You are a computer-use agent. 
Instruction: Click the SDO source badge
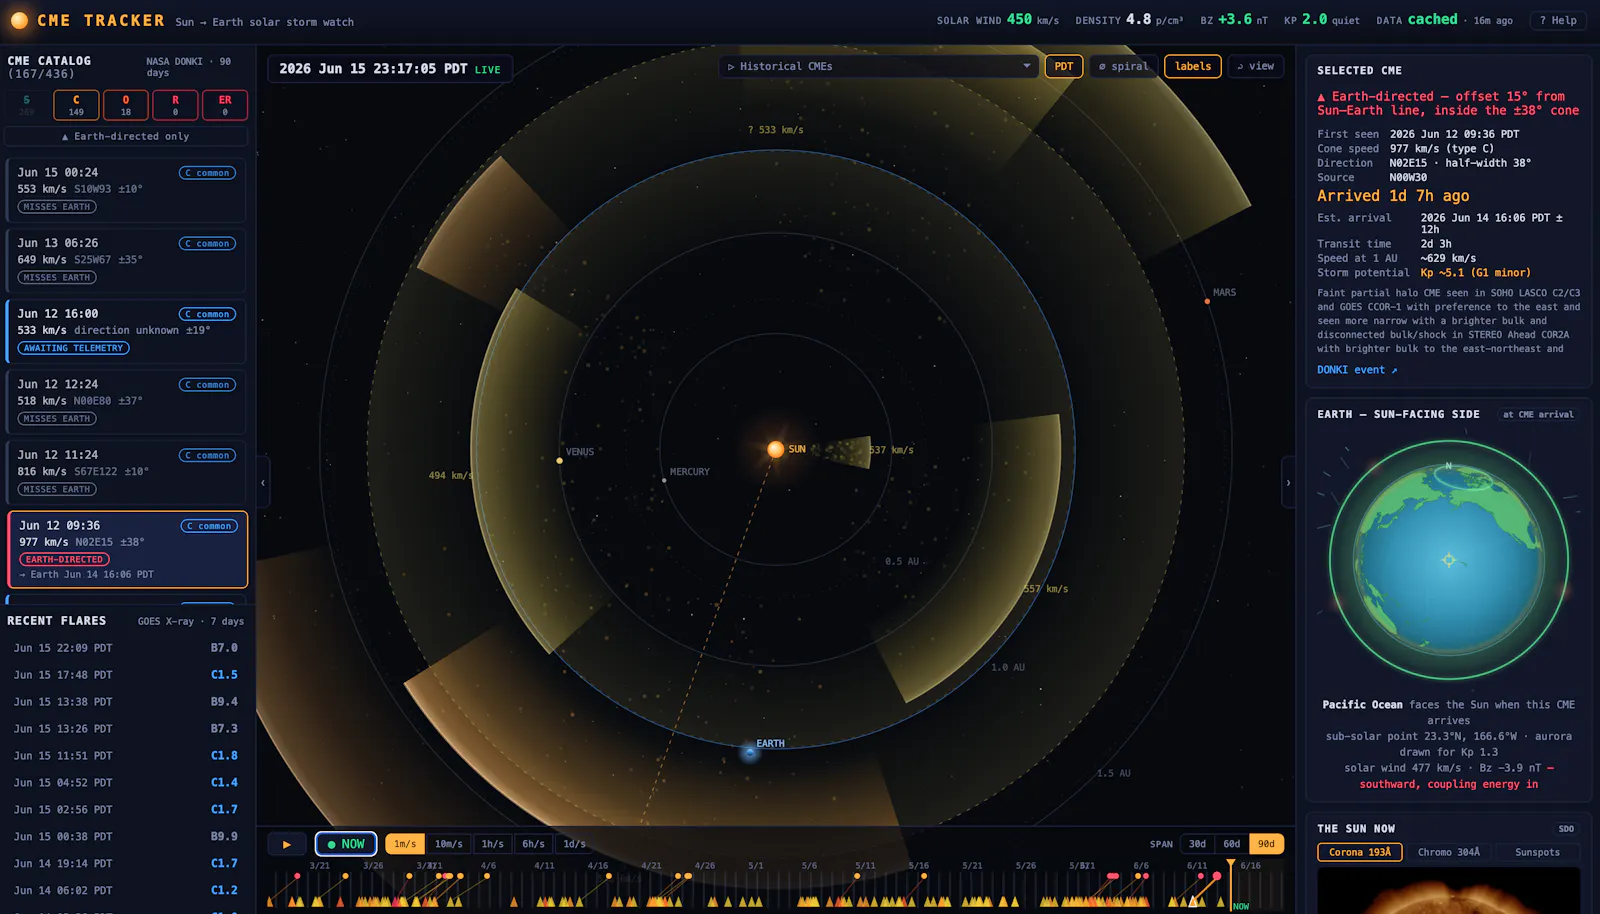tap(1566, 829)
